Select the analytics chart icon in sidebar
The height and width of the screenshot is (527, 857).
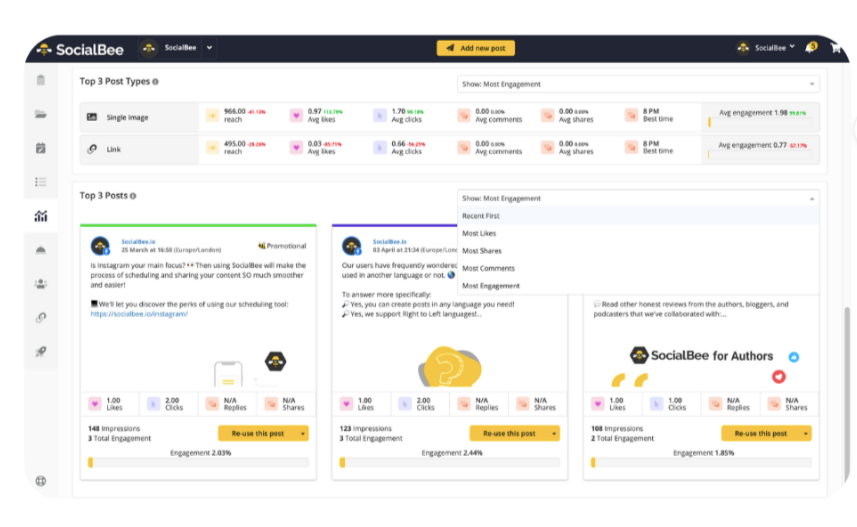tap(40, 216)
